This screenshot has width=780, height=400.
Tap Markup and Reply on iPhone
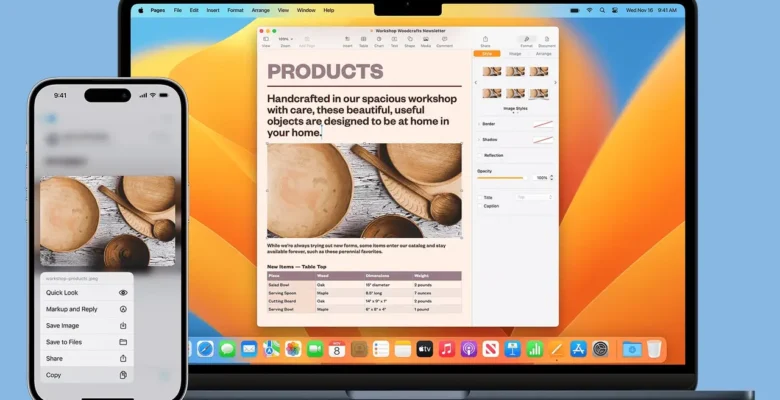pyautogui.click(x=87, y=309)
